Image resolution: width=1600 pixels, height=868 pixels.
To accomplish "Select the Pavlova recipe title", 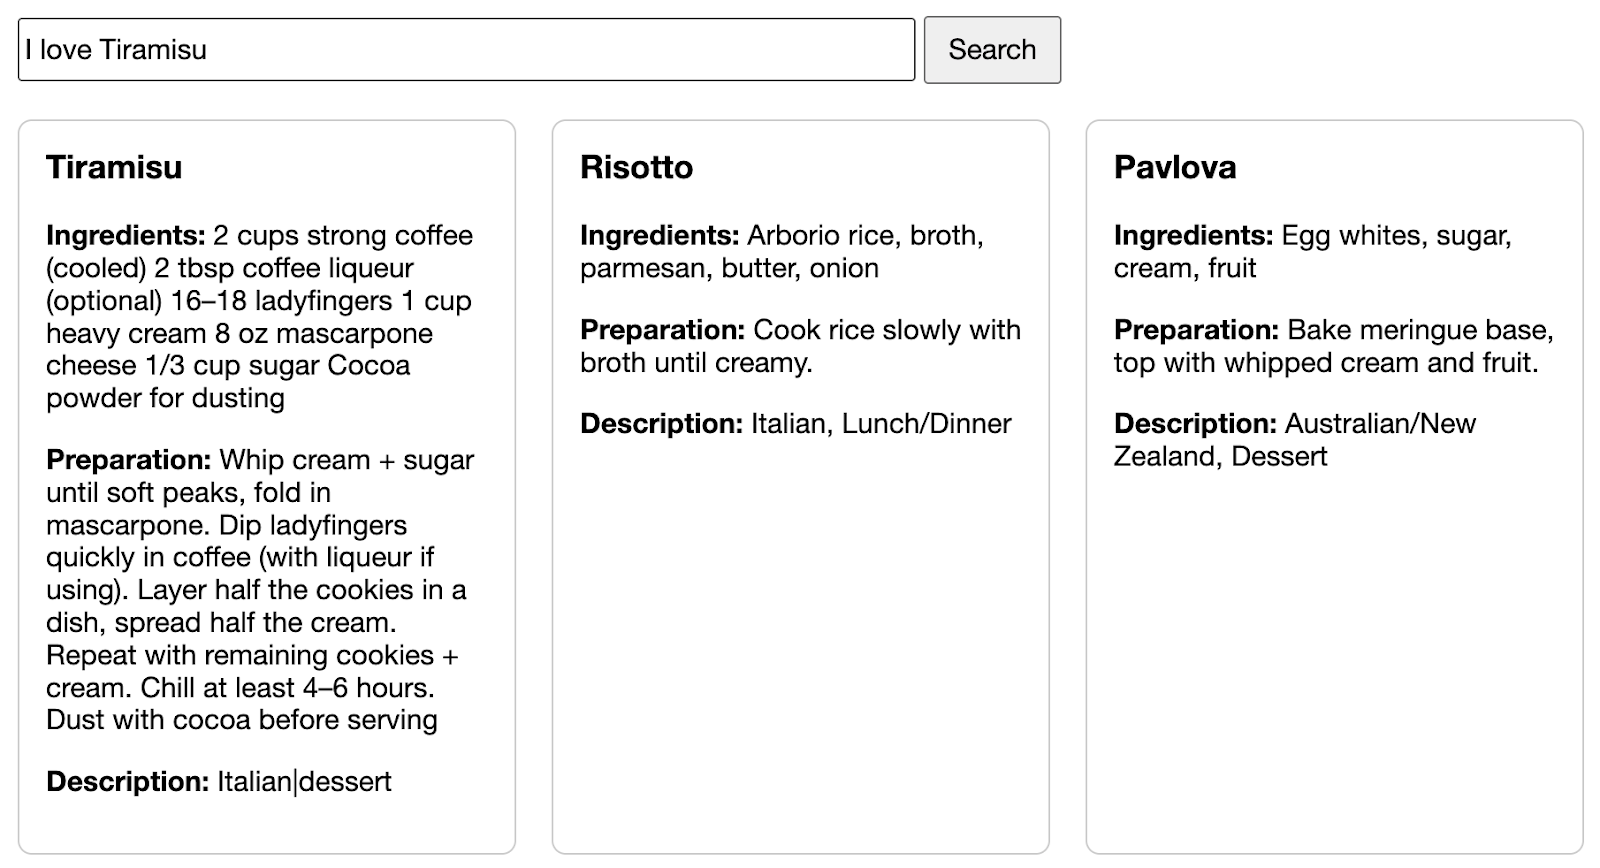I will [1175, 167].
